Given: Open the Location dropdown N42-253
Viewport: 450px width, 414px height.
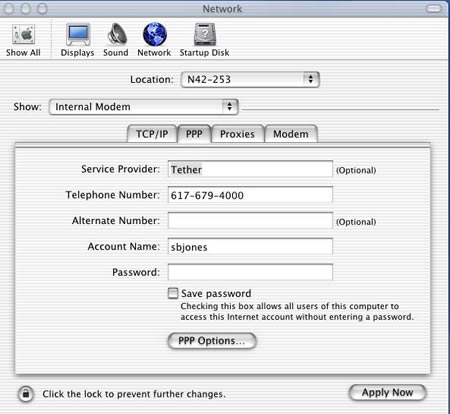Looking at the screenshot, I should click(x=250, y=80).
